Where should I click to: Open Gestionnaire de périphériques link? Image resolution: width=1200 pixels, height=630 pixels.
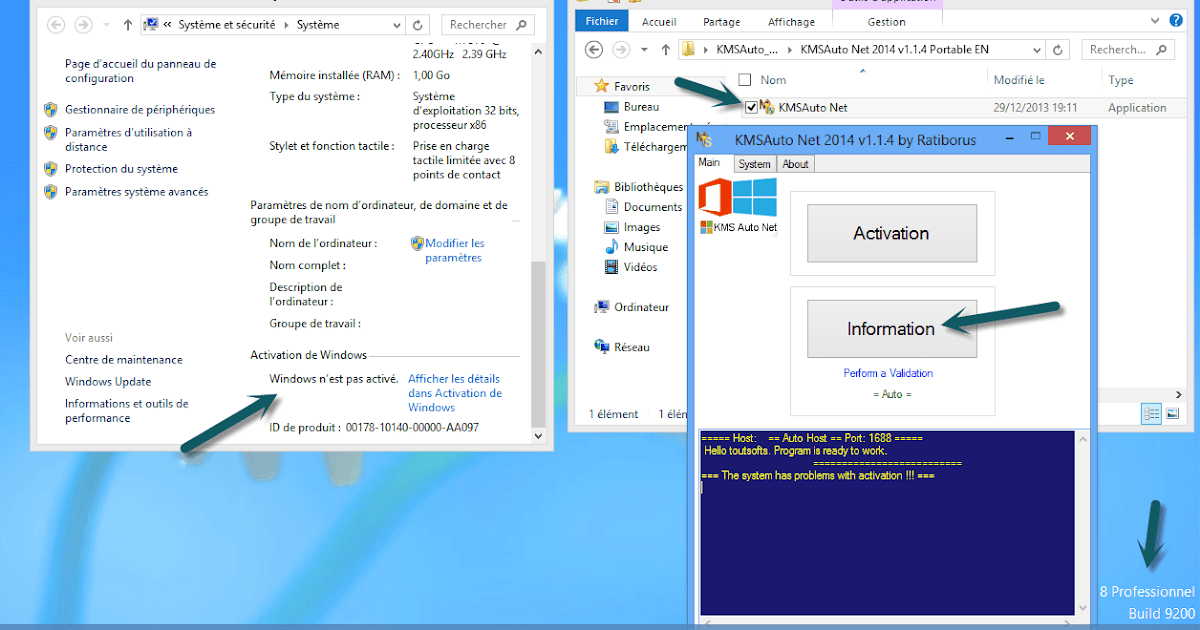(x=140, y=109)
